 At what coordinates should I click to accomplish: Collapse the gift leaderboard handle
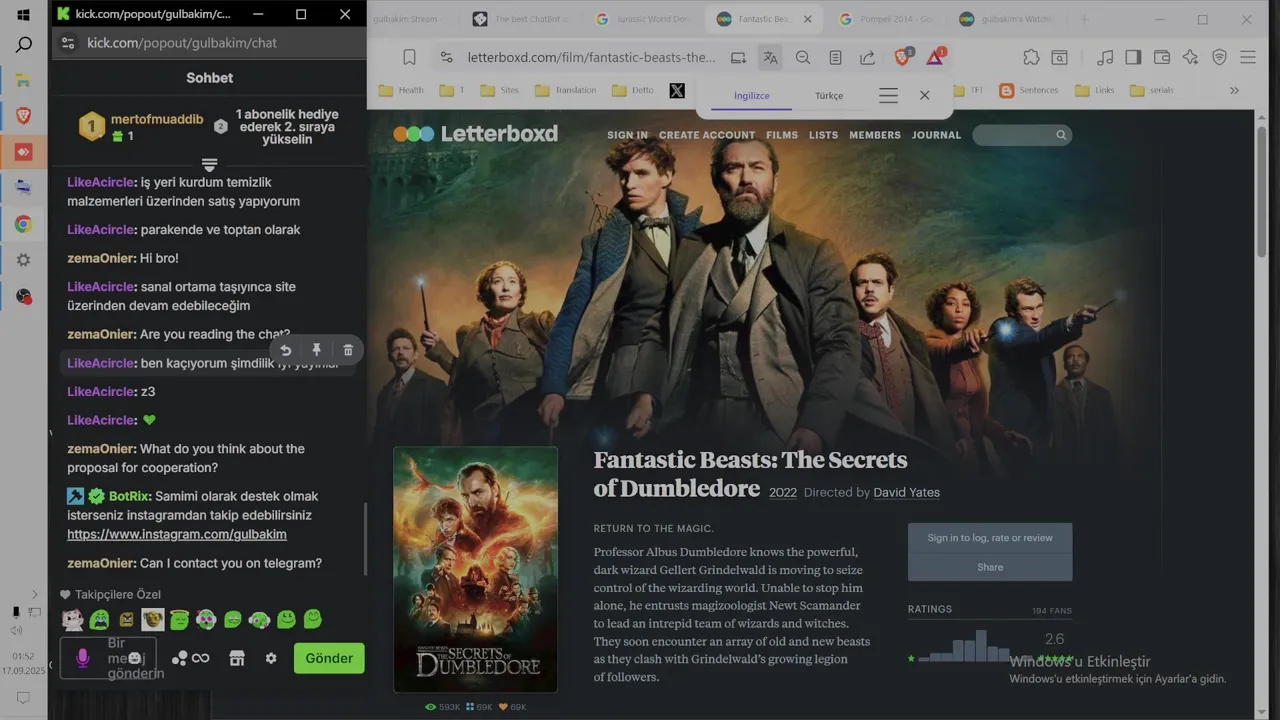tap(209, 164)
